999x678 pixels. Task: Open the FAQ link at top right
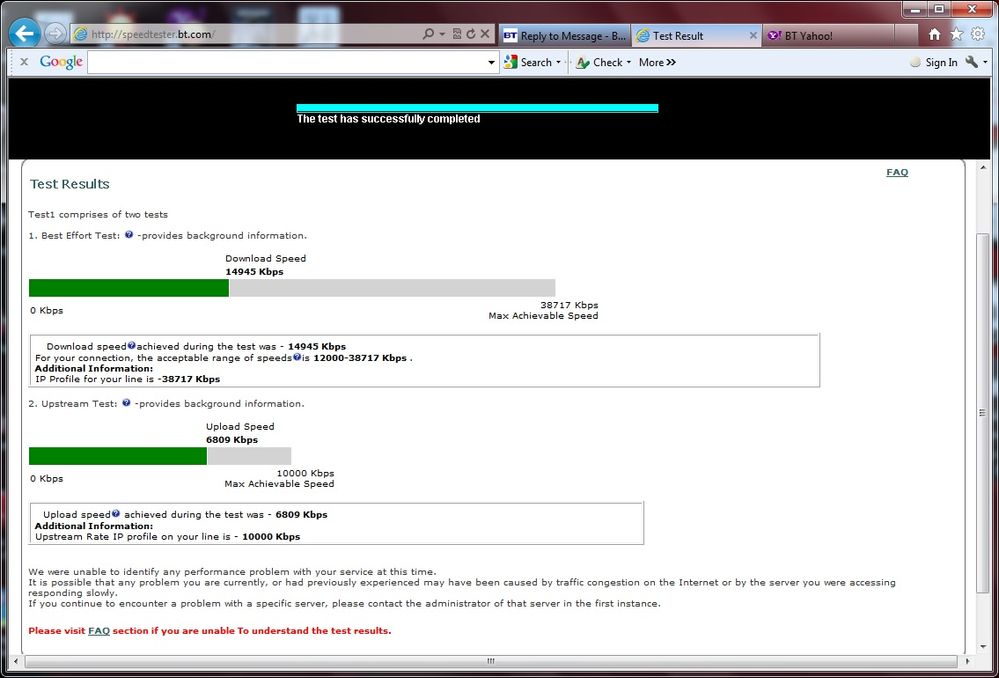[x=897, y=172]
